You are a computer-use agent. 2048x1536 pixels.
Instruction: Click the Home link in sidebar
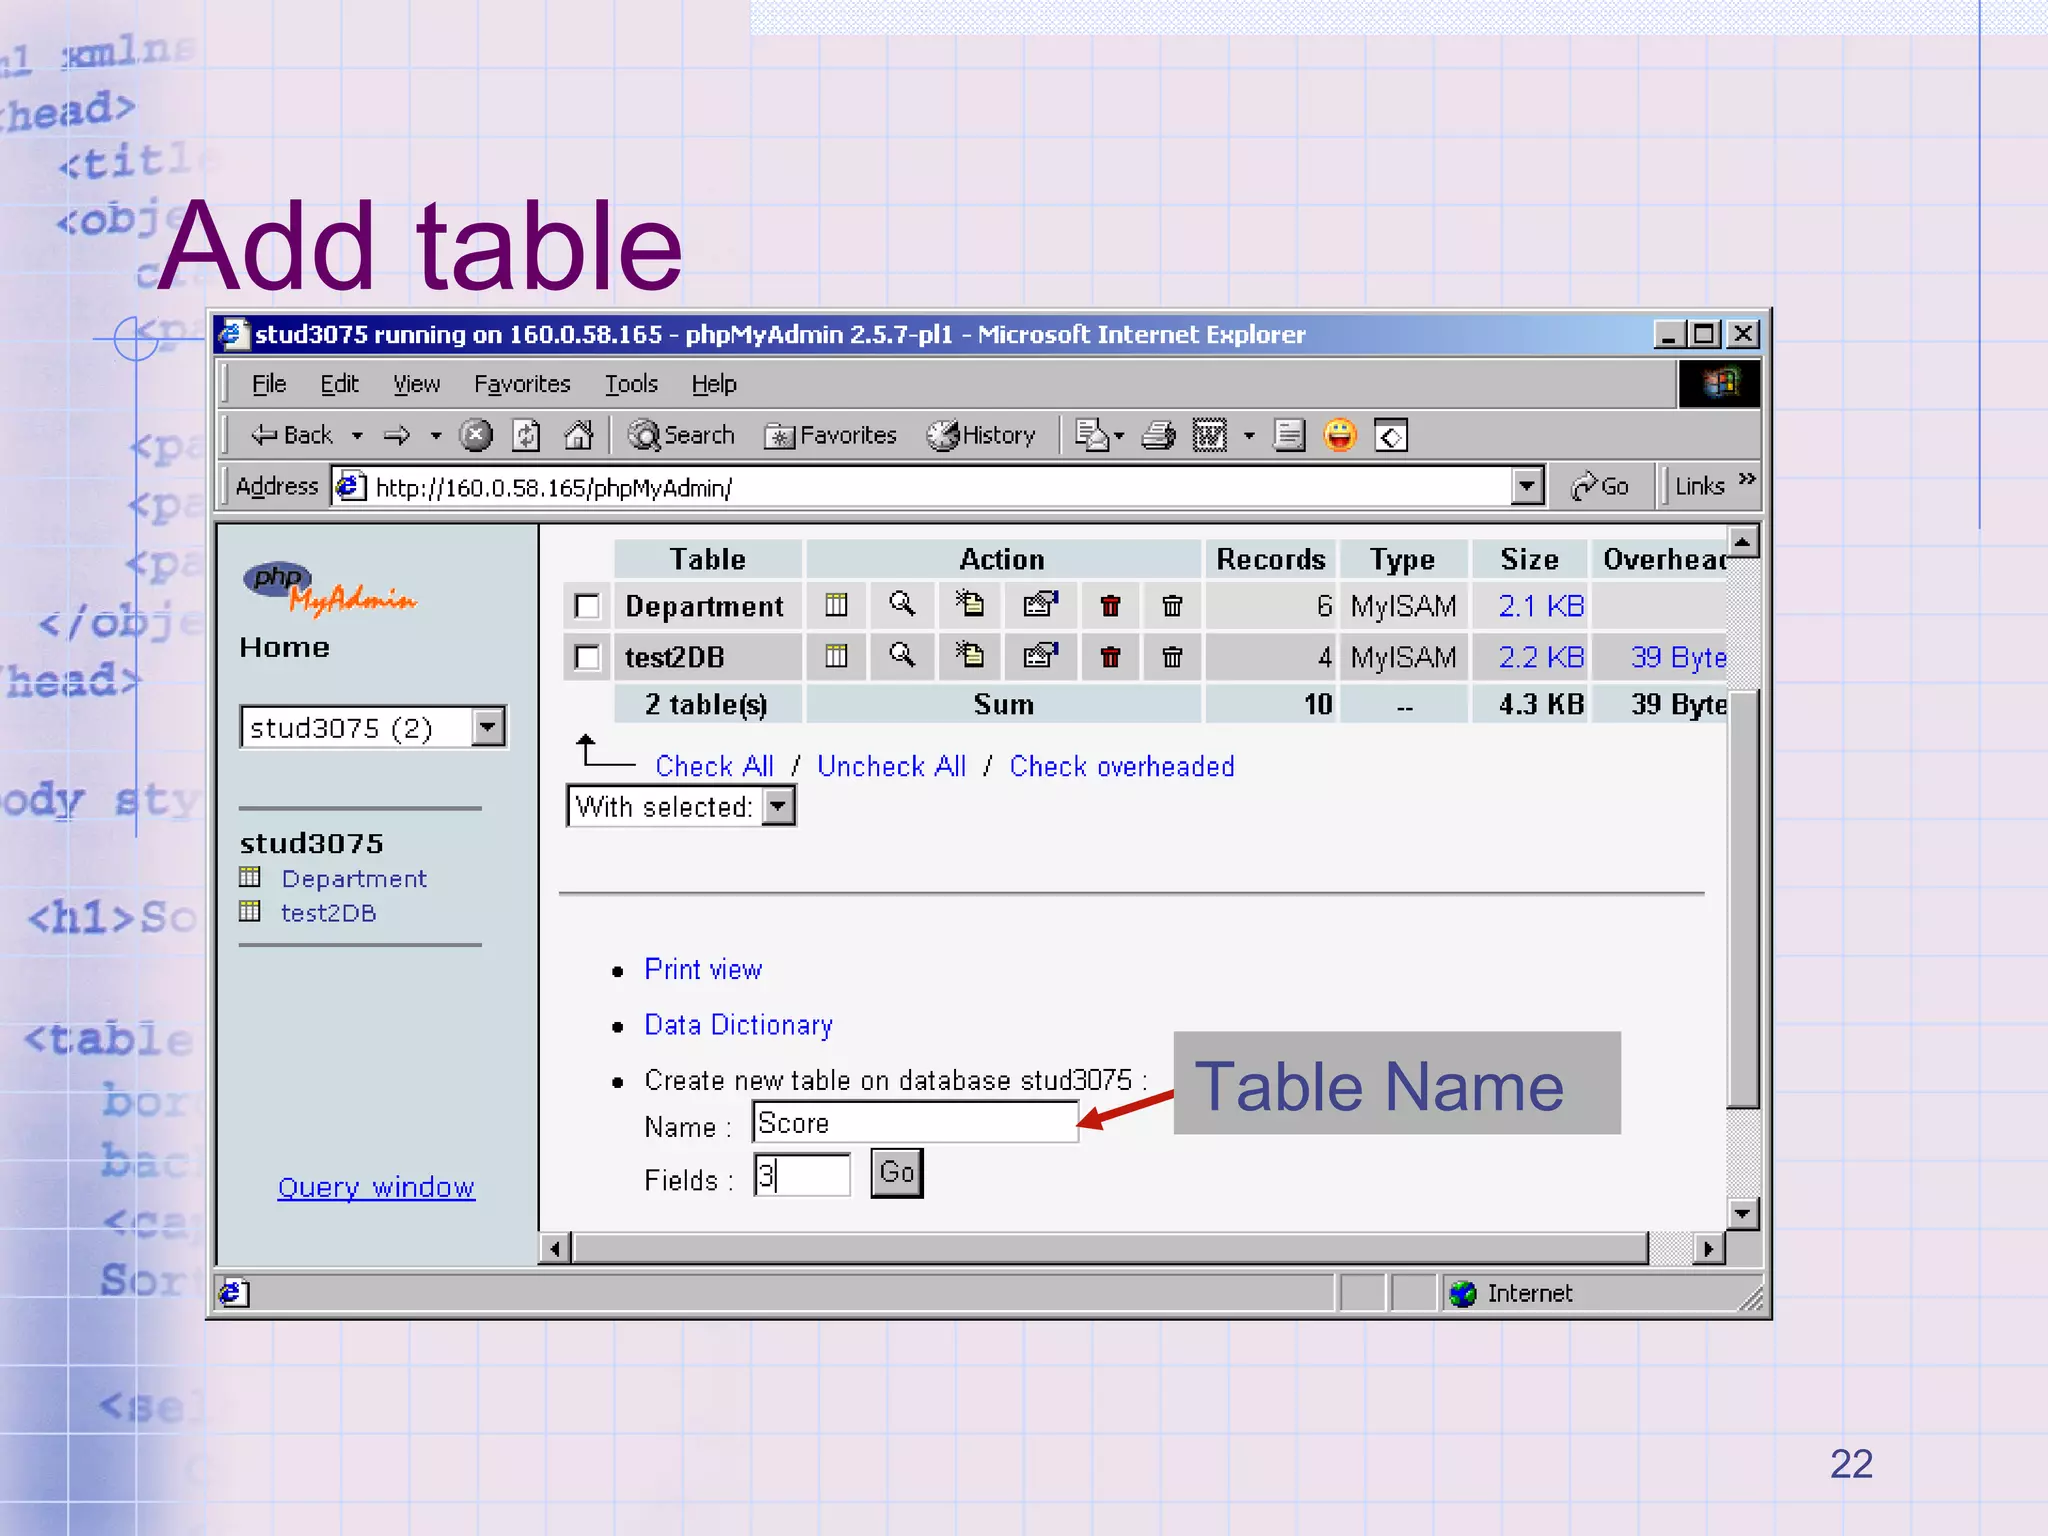click(x=284, y=647)
